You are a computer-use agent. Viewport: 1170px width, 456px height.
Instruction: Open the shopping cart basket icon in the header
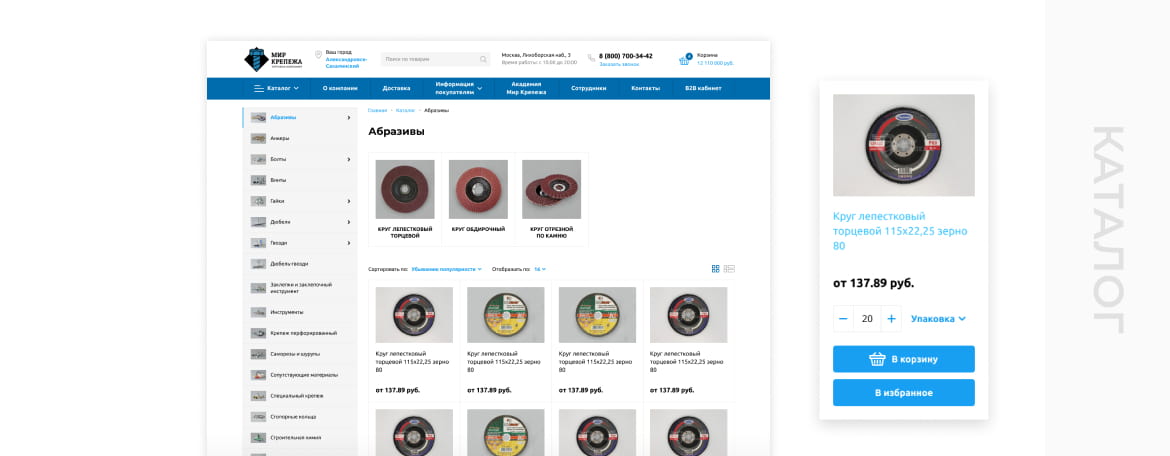(684, 60)
